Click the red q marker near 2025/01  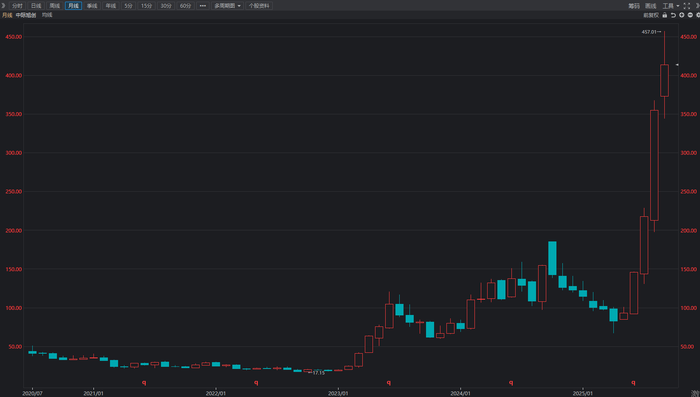click(633, 383)
